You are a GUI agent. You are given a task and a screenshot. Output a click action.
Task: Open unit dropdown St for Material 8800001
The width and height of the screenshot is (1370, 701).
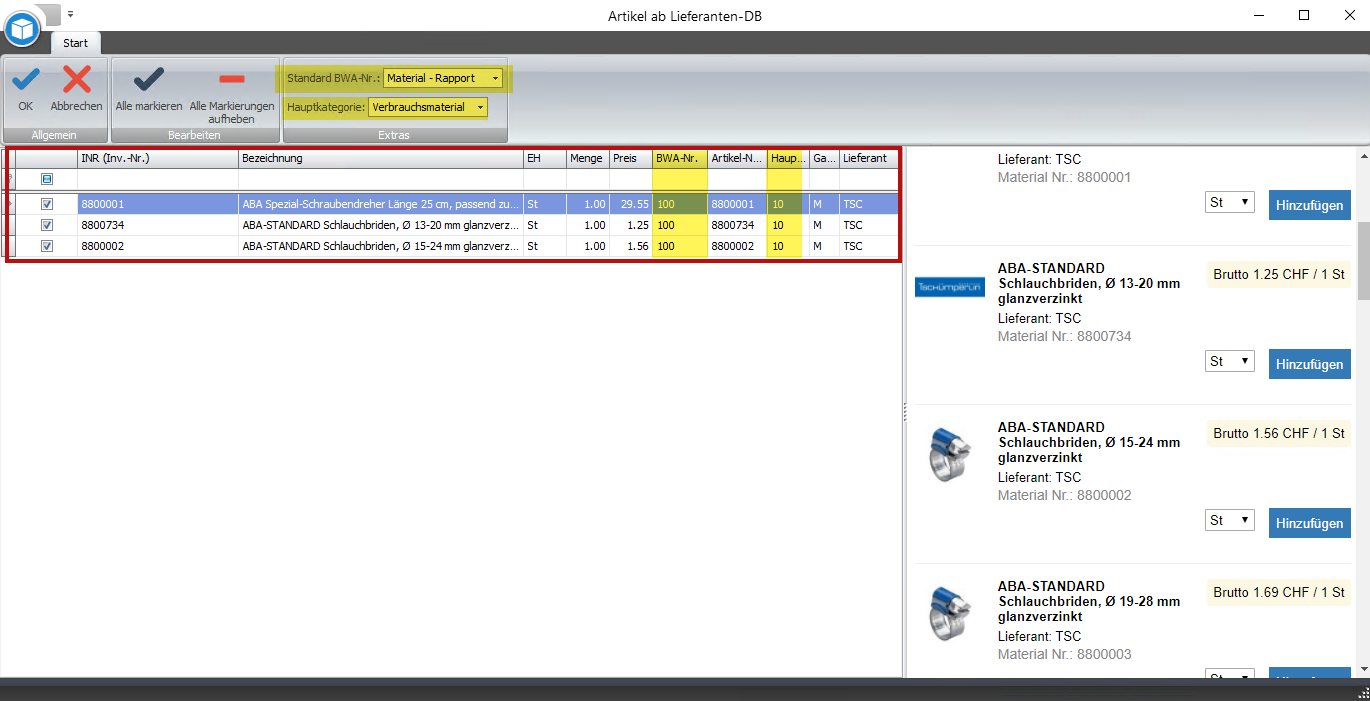[x=1230, y=202]
